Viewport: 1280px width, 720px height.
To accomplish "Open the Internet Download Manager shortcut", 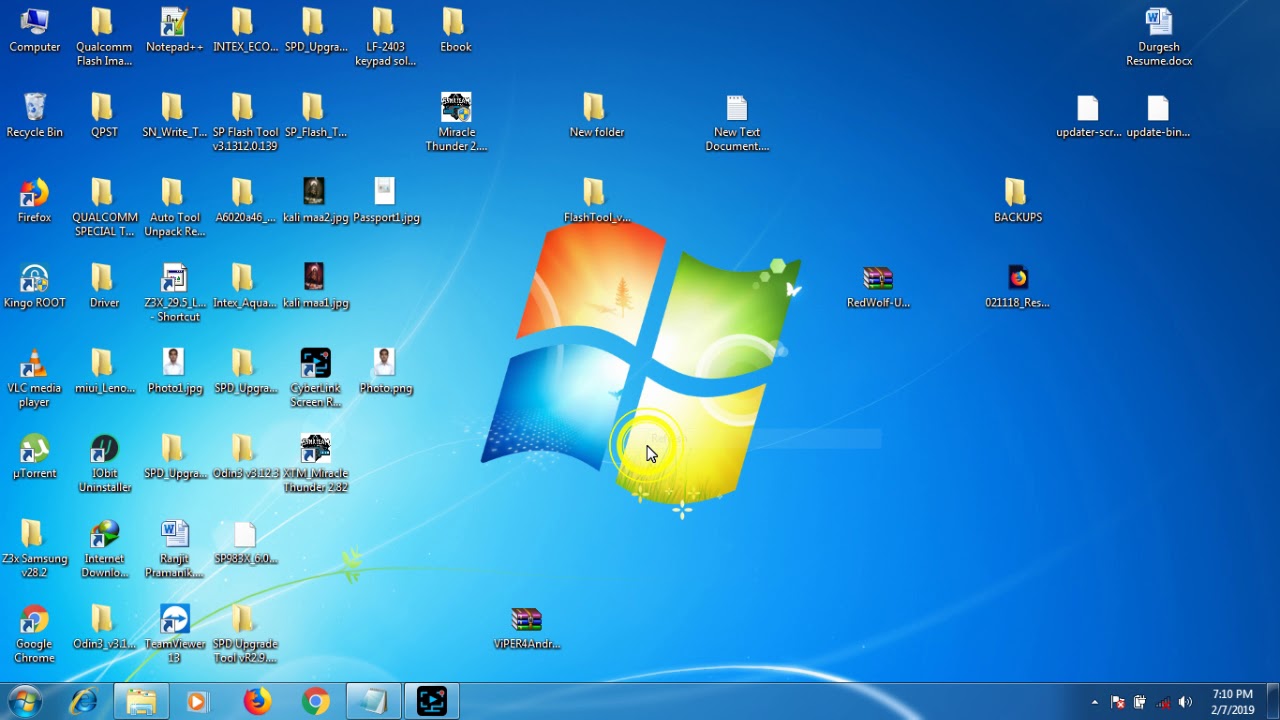I will coord(104,548).
